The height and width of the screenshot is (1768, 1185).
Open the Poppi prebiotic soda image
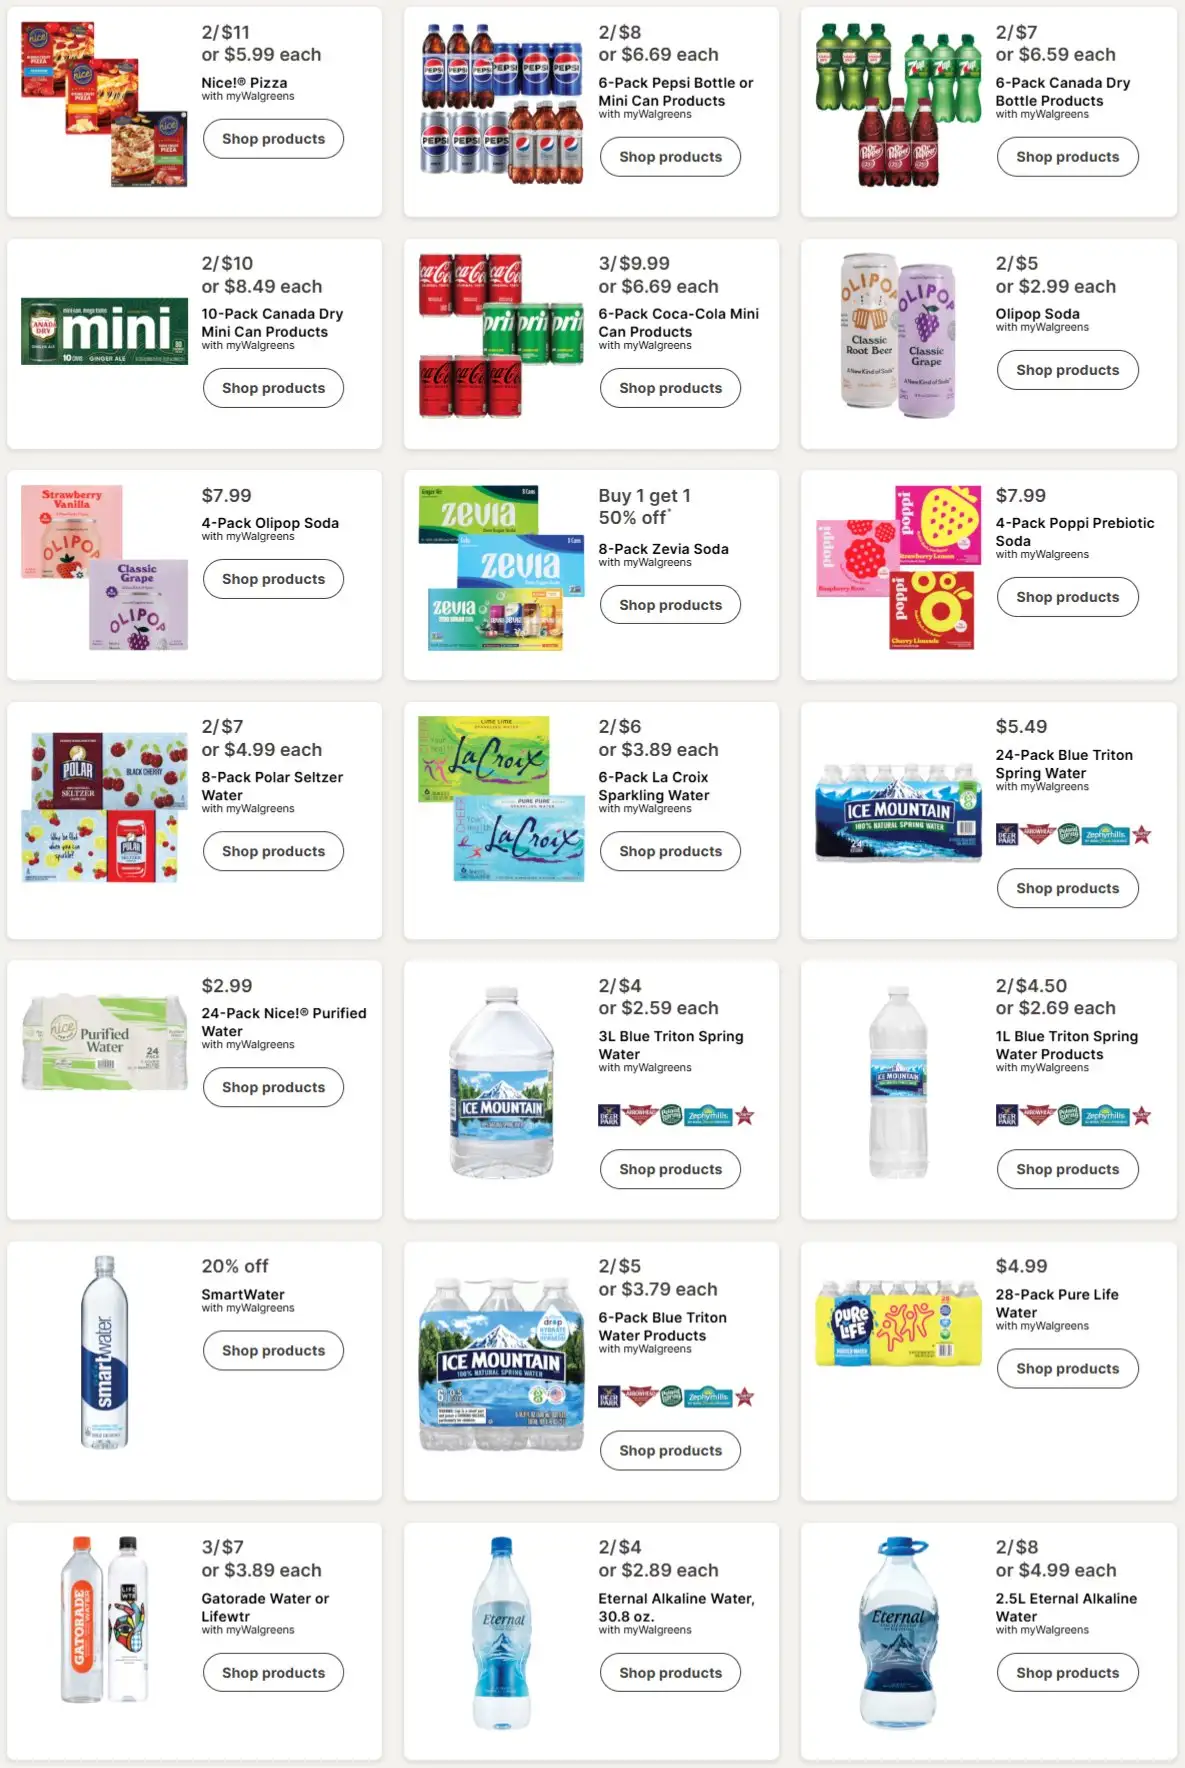click(x=897, y=568)
